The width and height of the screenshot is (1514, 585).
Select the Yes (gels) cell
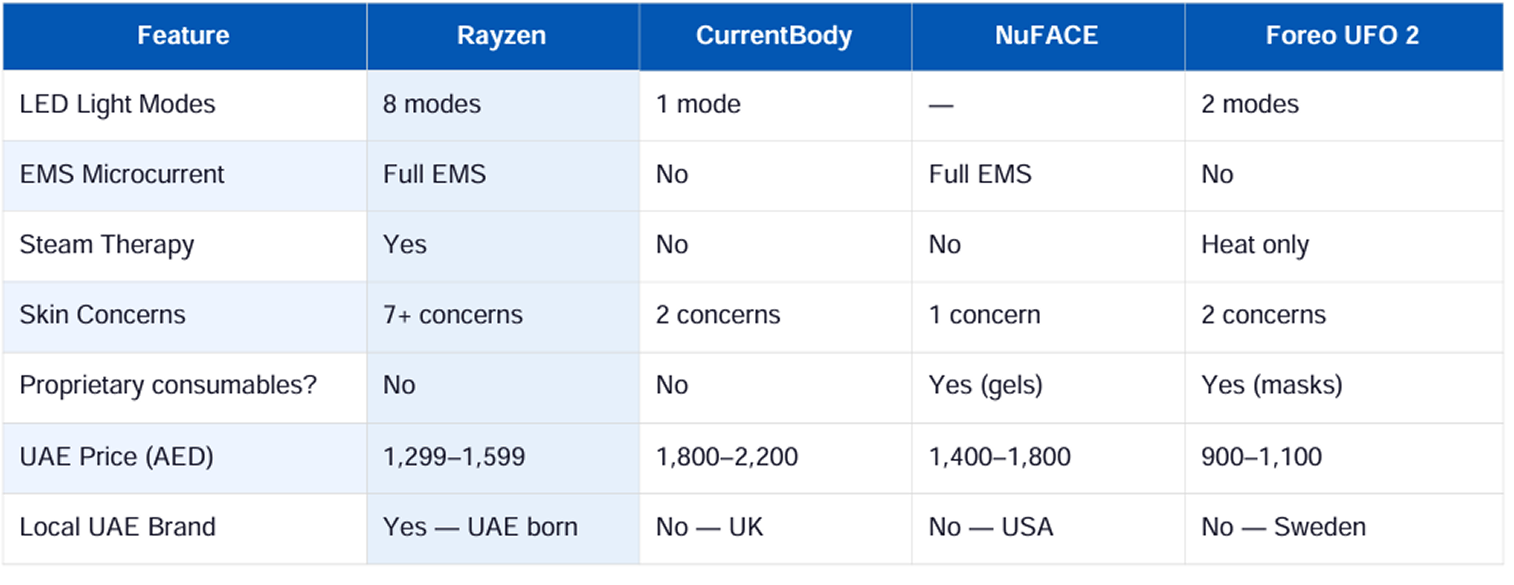coord(1048,386)
